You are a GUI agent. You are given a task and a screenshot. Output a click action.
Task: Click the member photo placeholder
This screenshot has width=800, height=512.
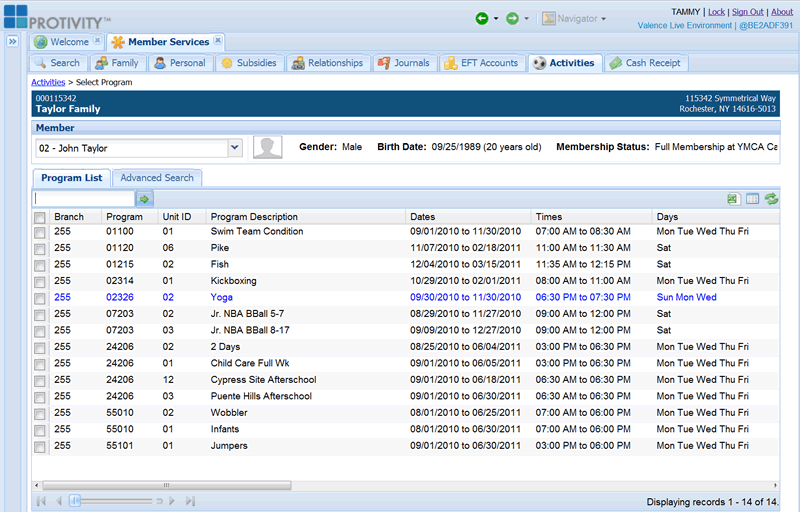tap(267, 148)
